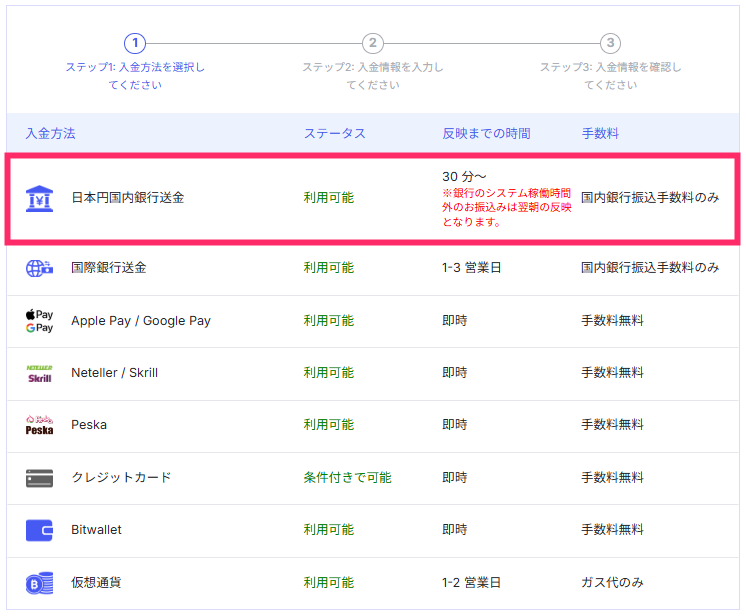Click 利用可能 status in 国際銀行送金 row

[329, 268]
